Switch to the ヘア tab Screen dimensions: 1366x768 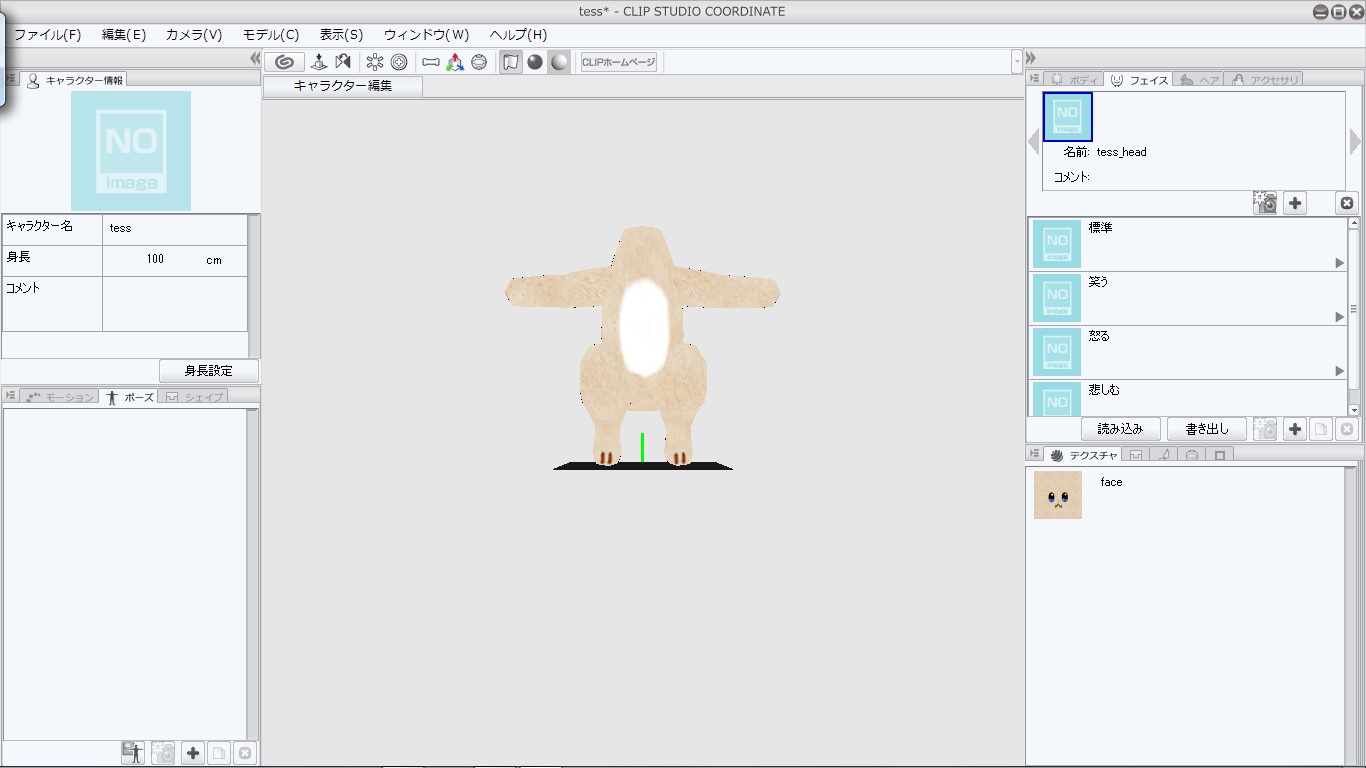point(1200,80)
